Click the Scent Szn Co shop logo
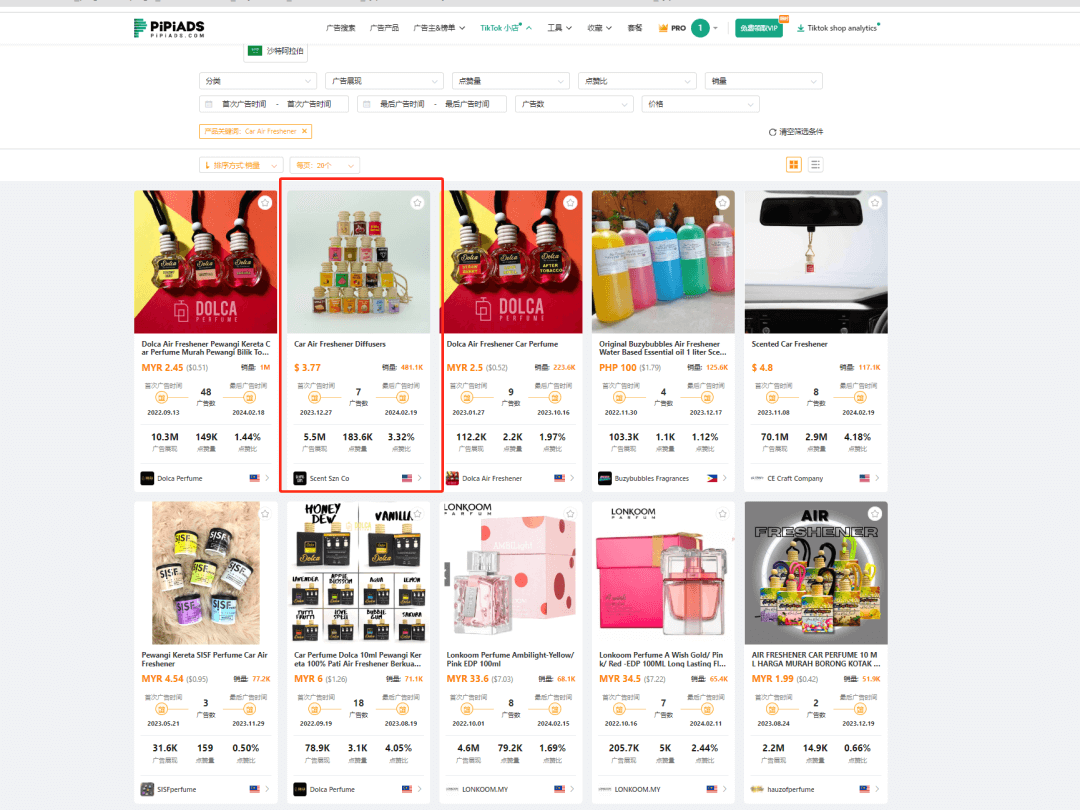Screen dimensions: 1080x810 pyautogui.click(x=299, y=478)
